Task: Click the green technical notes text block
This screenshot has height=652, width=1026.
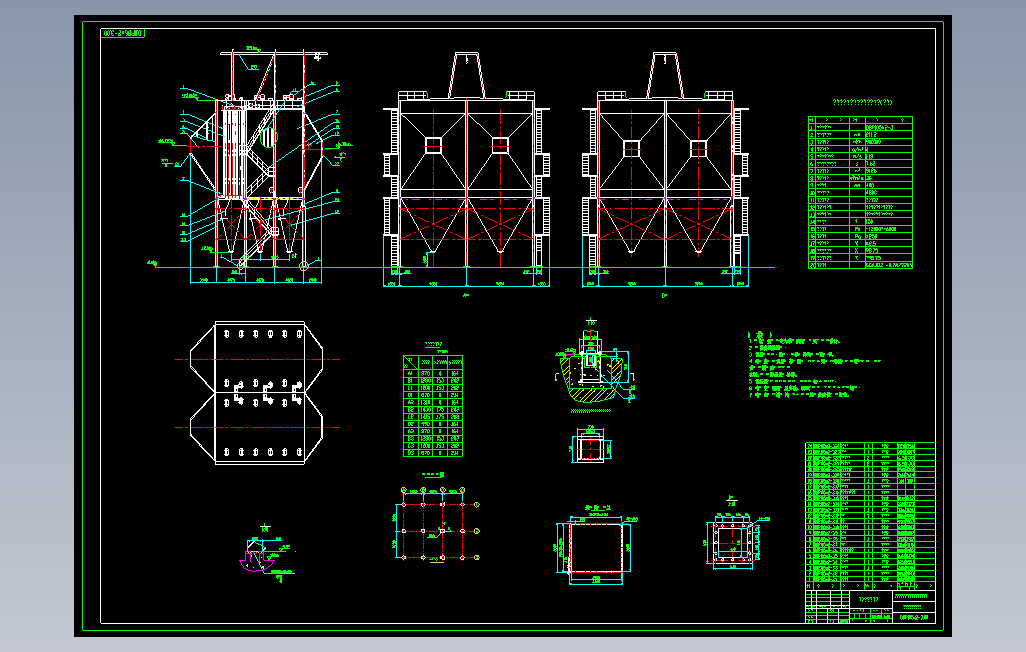Action: point(813,365)
